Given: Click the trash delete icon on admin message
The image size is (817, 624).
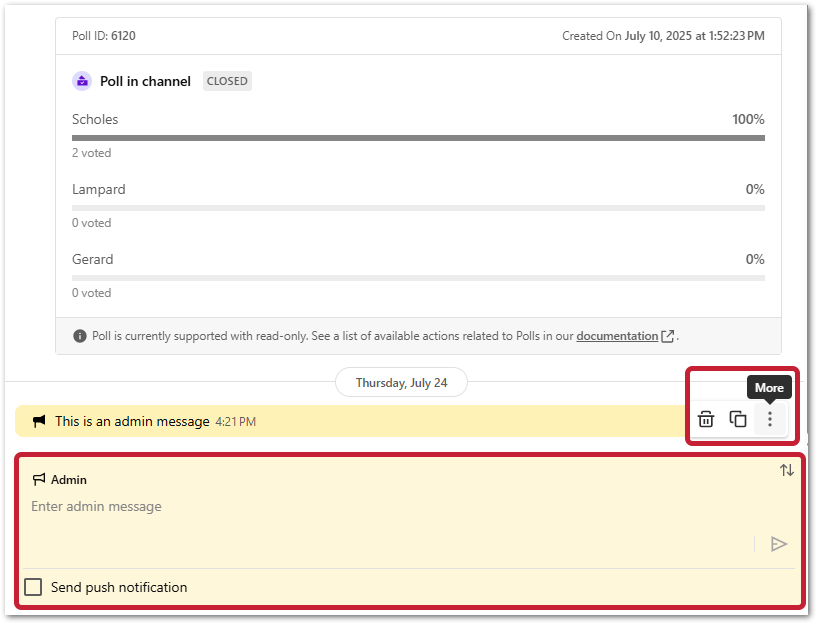Looking at the screenshot, I should pyautogui.click(x=706, y=419).
